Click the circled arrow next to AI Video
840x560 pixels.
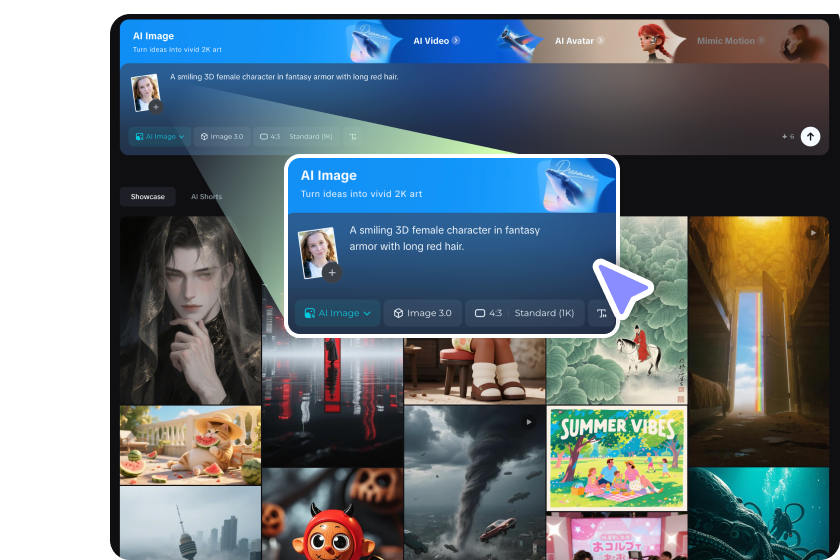[456, 40]
